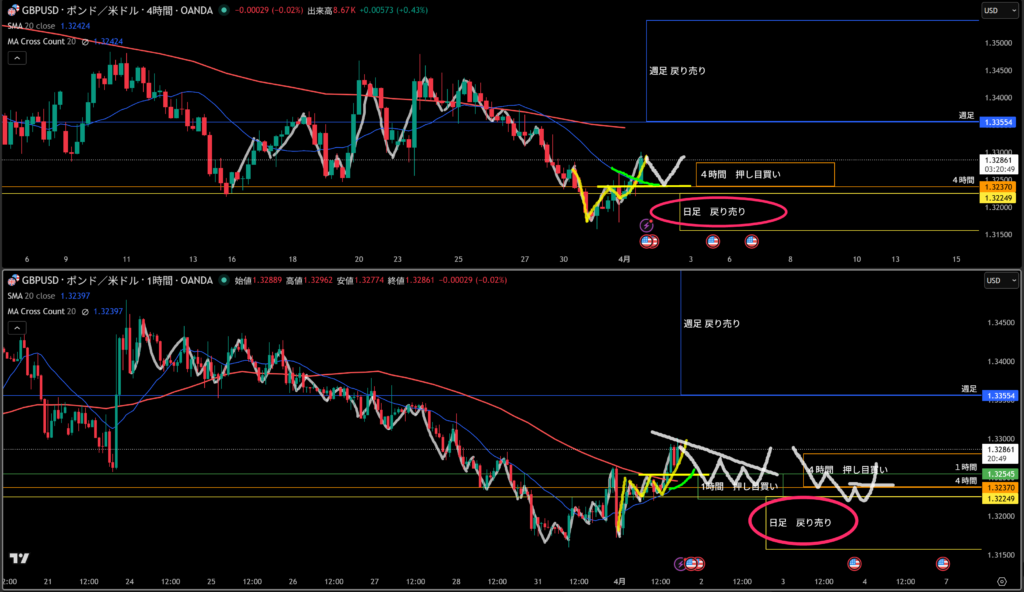Click the purple lightning event icon on upper chart

pos(647,227)
